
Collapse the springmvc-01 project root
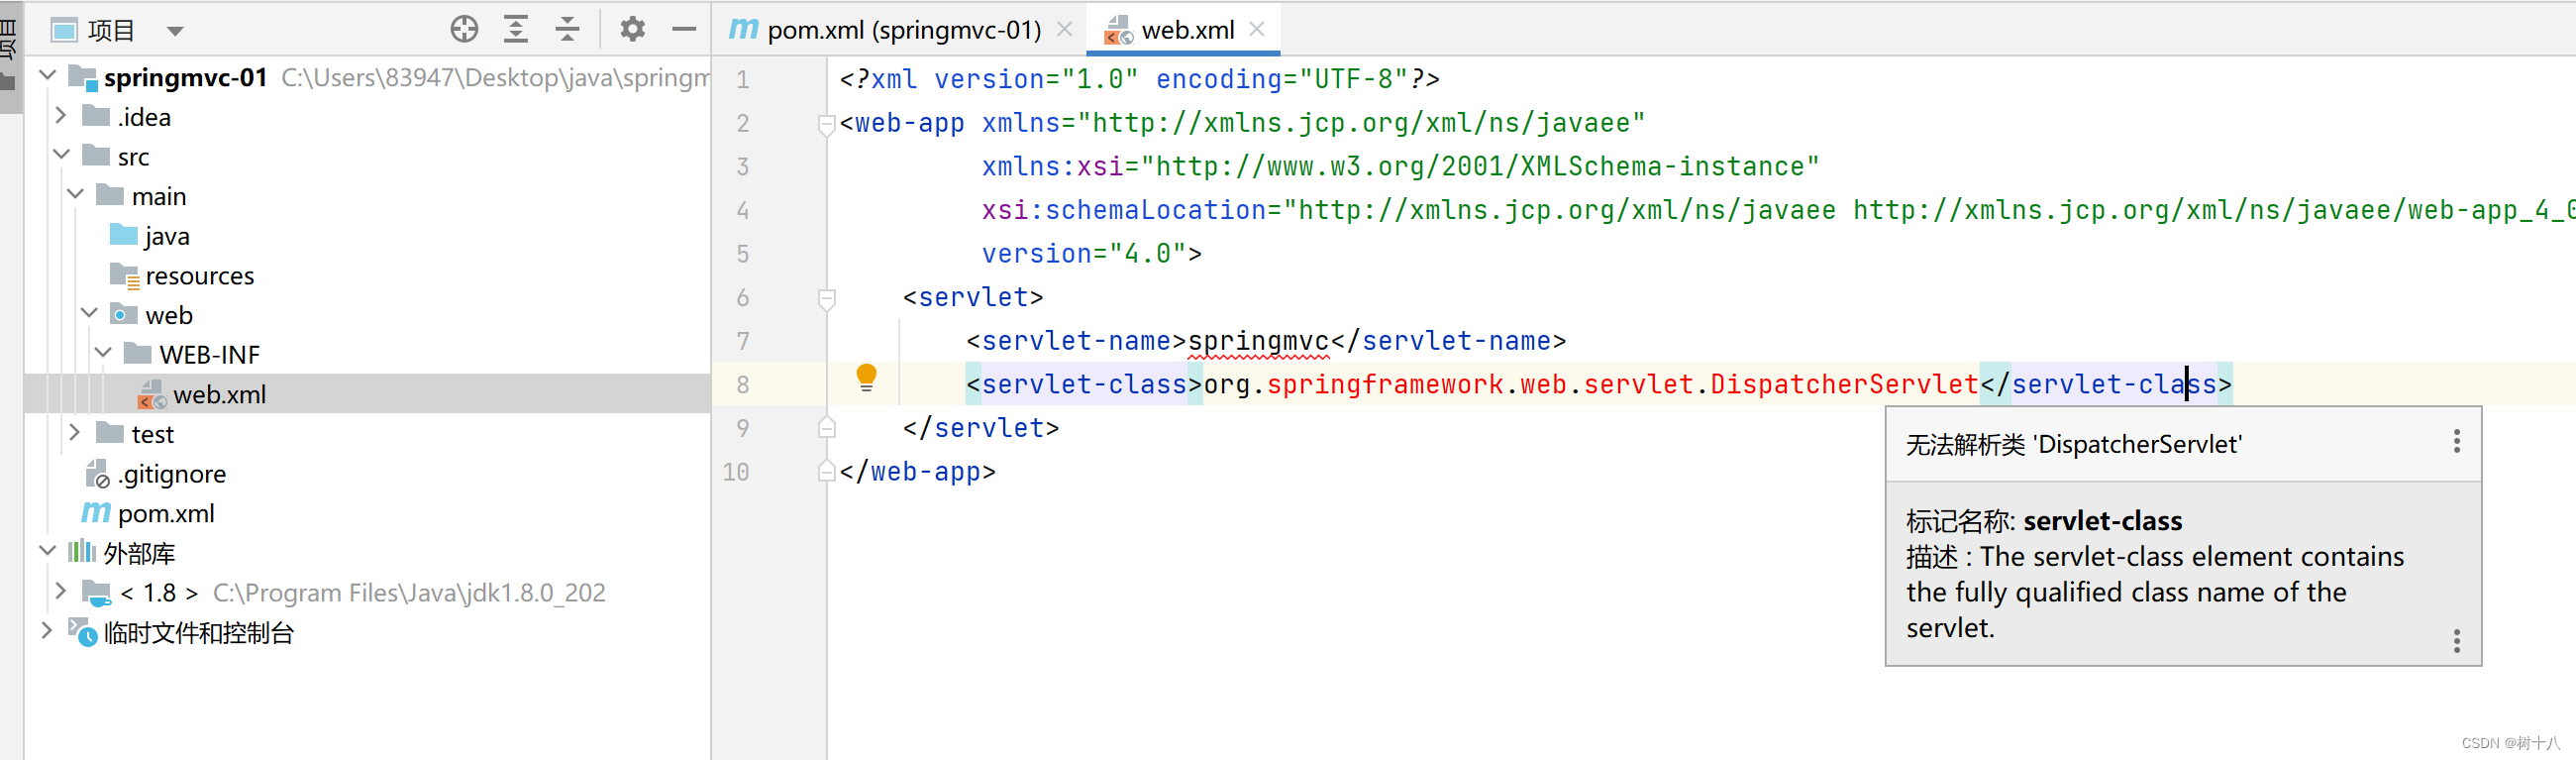[x=47, y=76]
